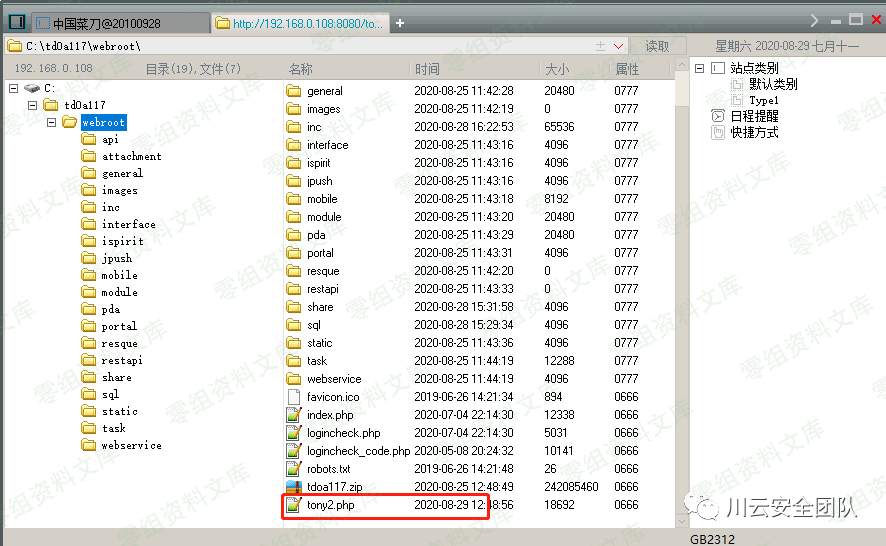Collapse the C: drive tree node

click(x=13, y=88)
